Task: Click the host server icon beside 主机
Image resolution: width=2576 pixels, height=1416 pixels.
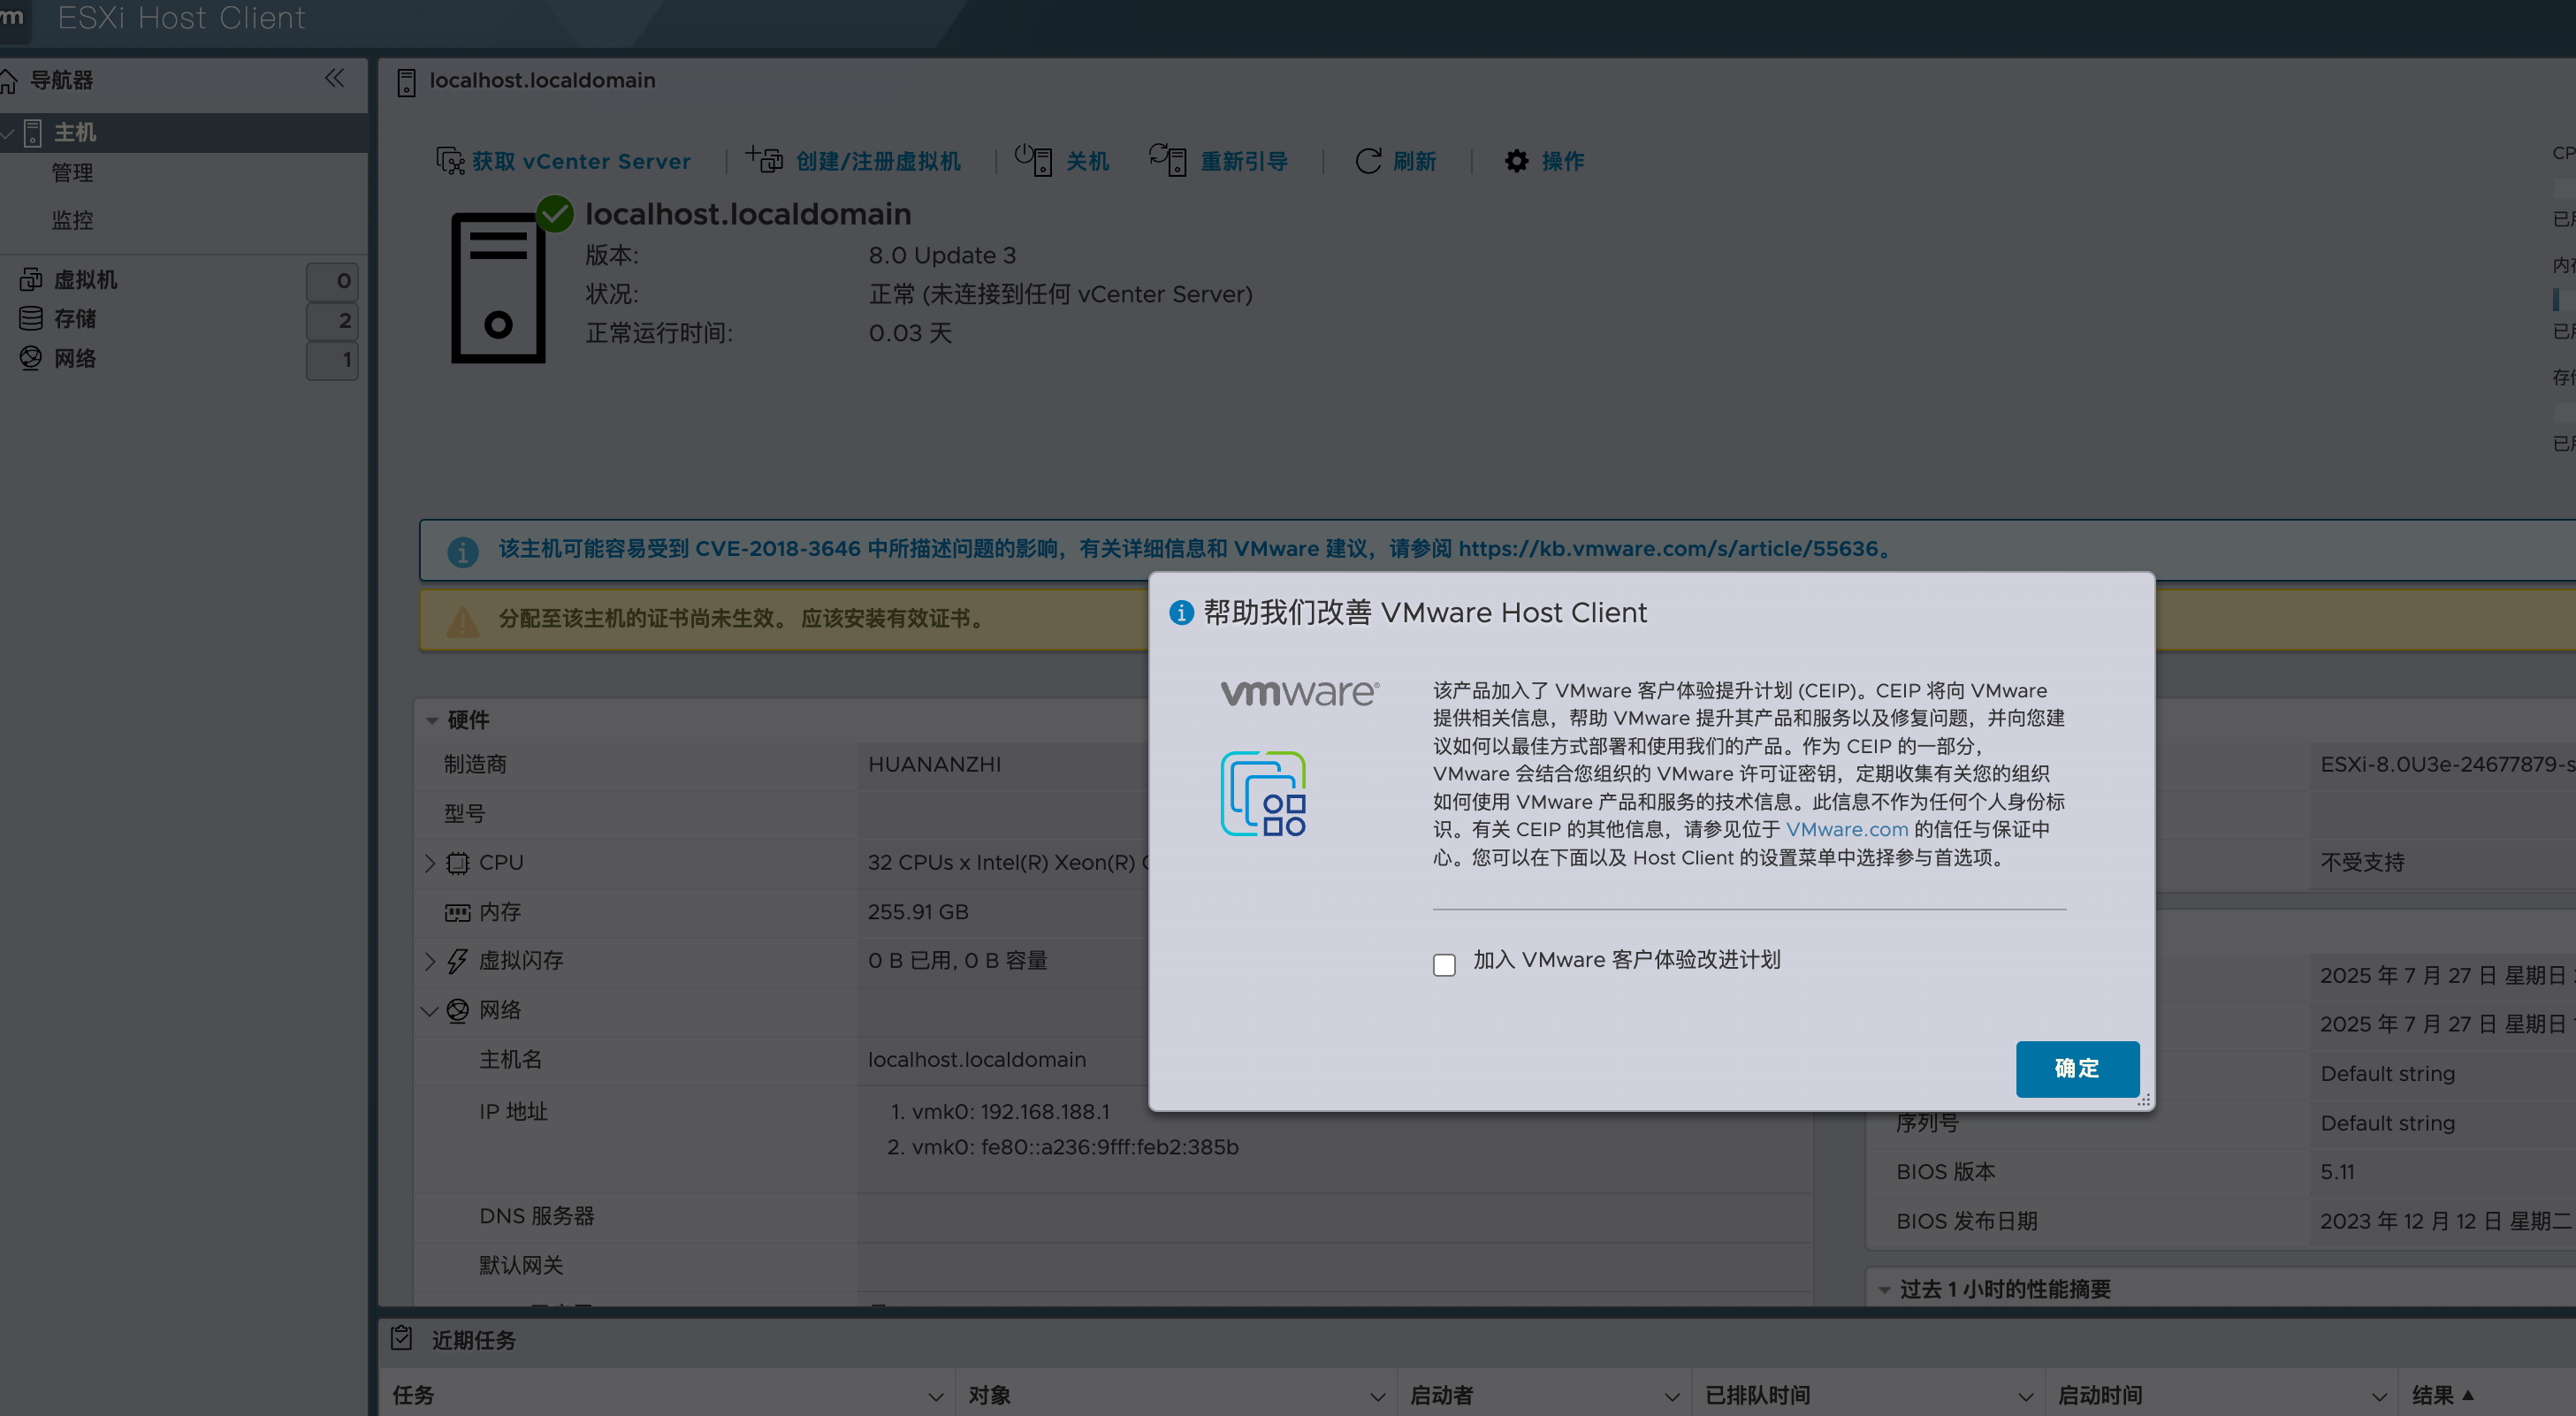Action: [33, 132]
